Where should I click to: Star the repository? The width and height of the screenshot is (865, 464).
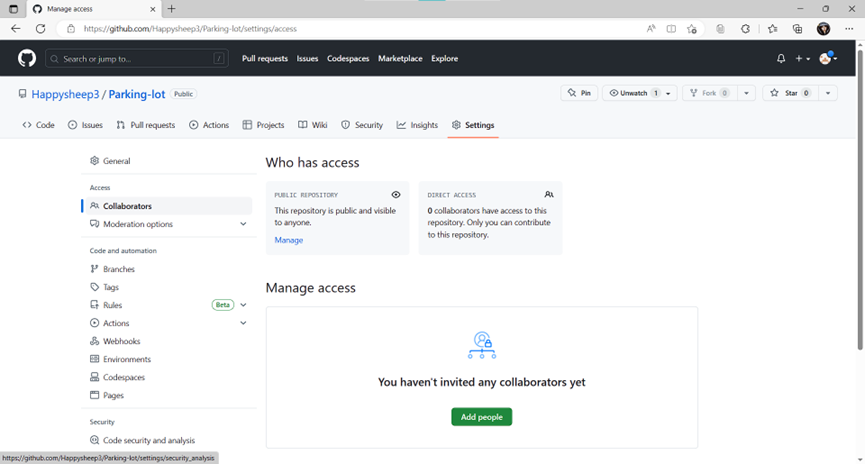(x=791, y=93)
